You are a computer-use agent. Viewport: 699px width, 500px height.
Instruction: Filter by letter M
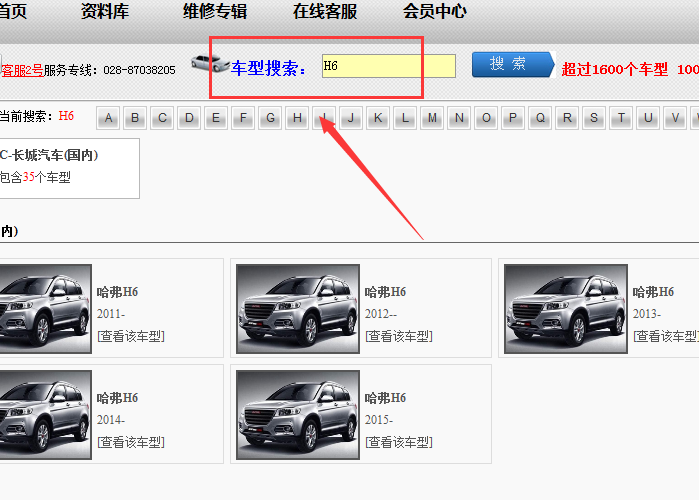[x=432, y=118]
